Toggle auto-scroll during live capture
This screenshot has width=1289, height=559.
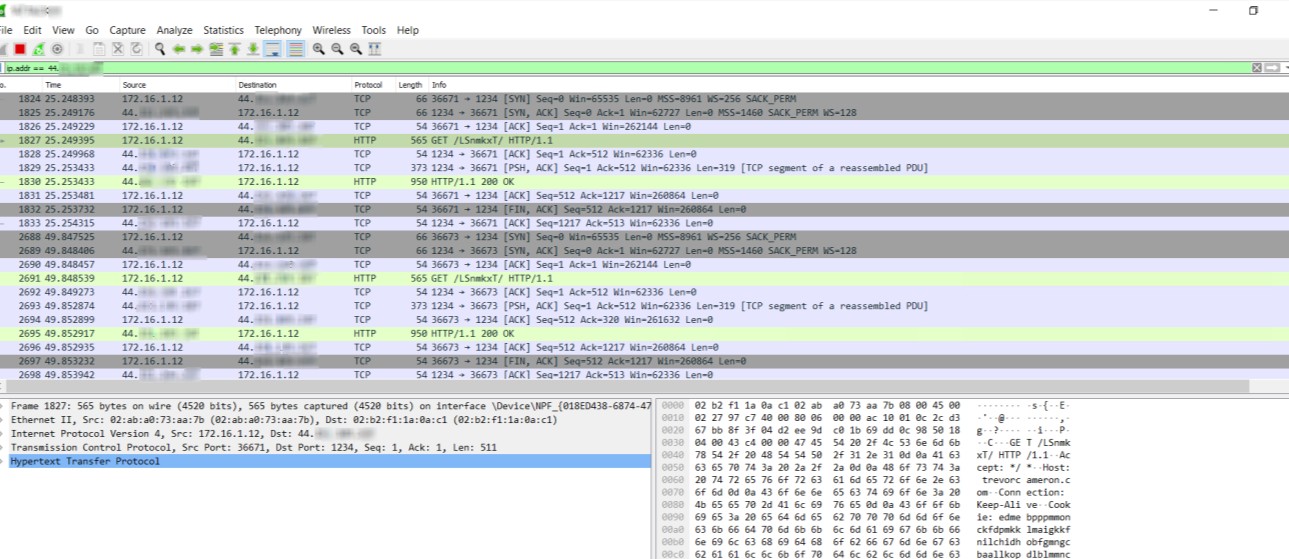point(274,48)
